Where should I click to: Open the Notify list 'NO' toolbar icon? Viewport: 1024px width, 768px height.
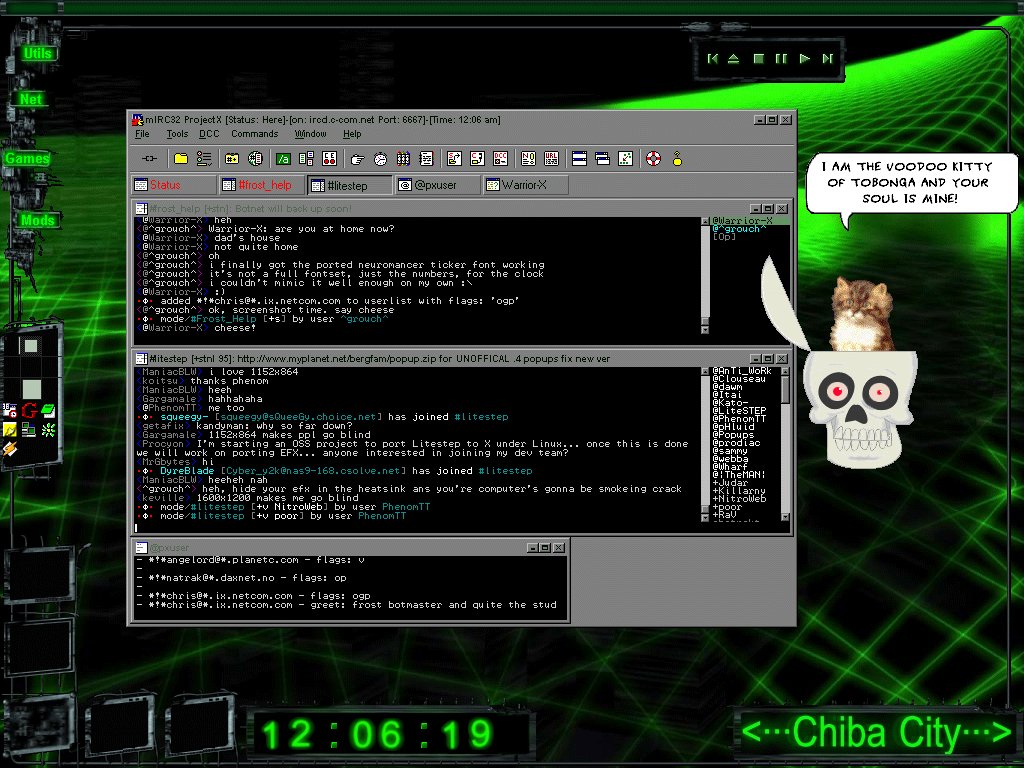click(x=528, y=159)
